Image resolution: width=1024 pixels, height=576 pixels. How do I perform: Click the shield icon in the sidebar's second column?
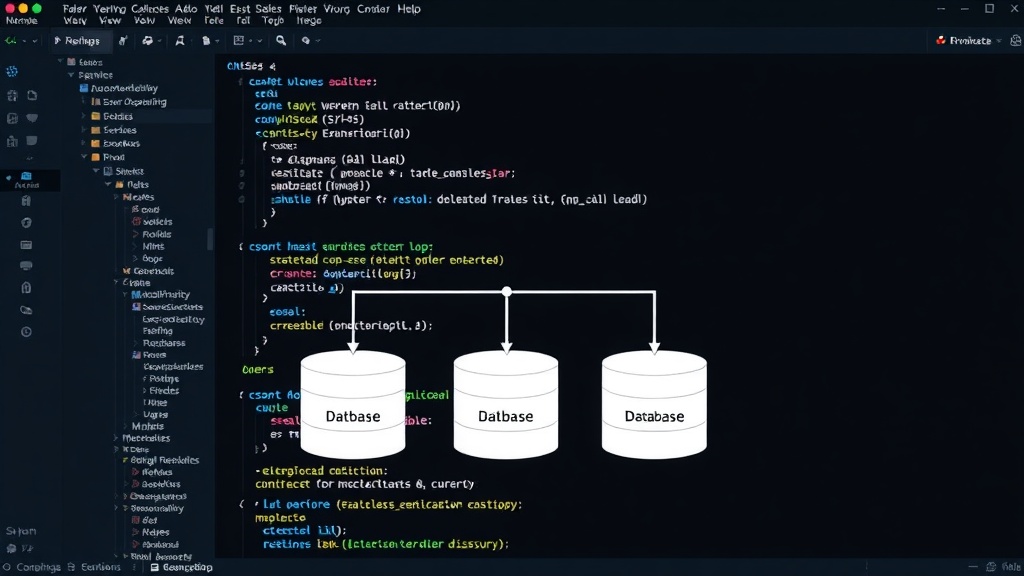tap(32, 118)
